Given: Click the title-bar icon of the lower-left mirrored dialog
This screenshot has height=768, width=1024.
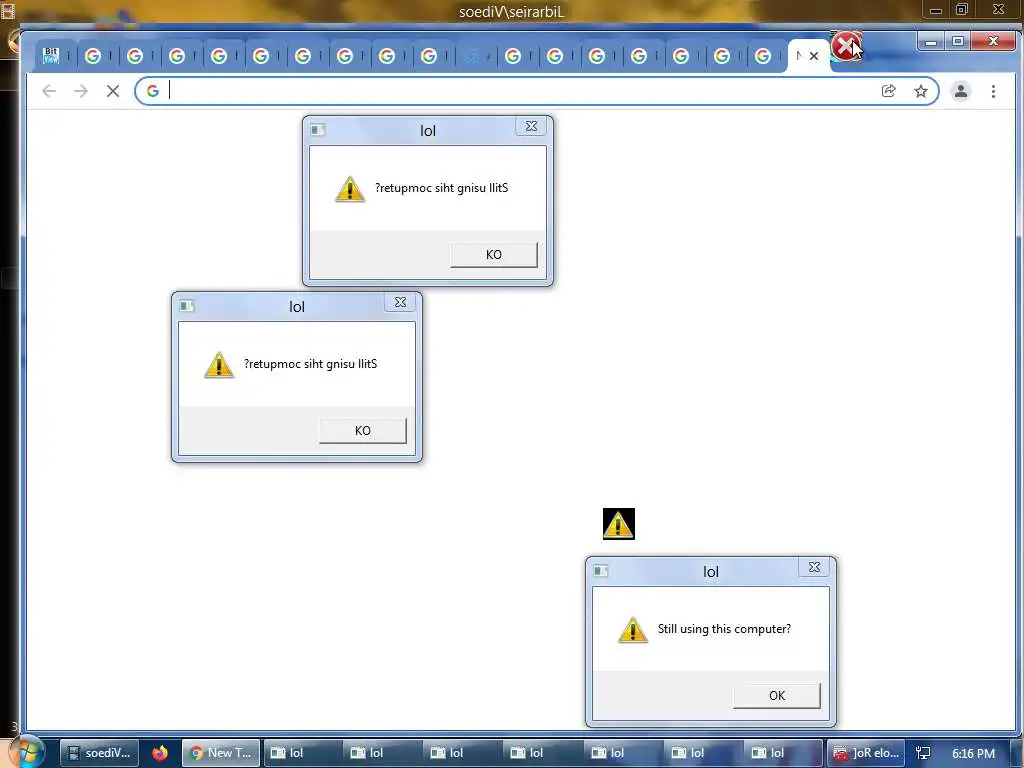Looking at the screenshot, I should coord(187,306).
